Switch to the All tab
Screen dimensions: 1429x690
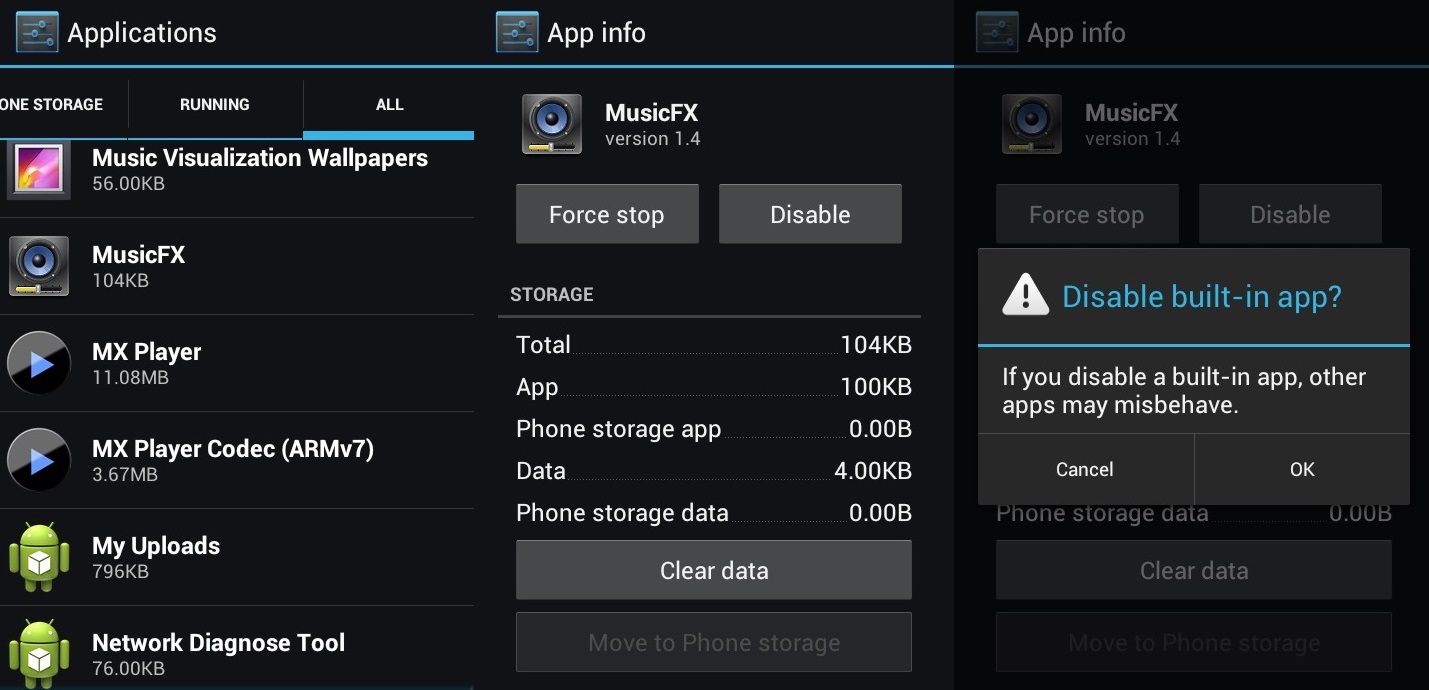click(389, 104)
